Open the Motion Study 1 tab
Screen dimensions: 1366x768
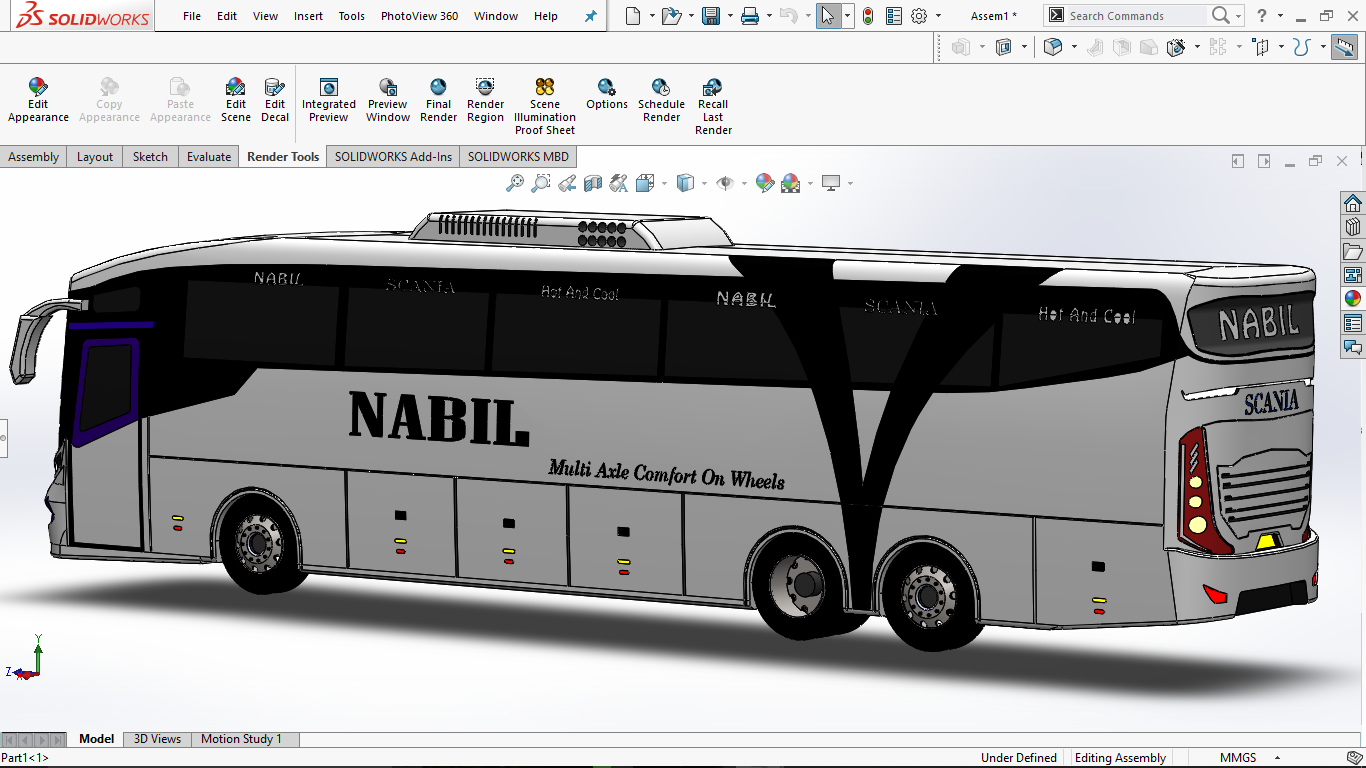coord(241,739)
